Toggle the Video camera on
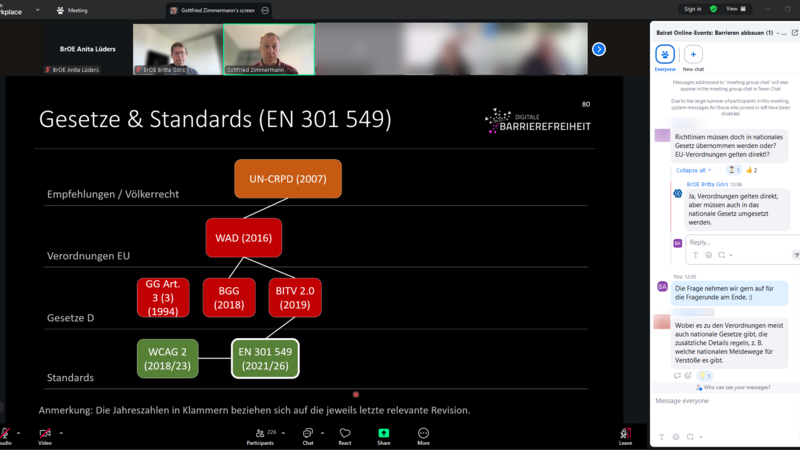This screenshot has width=800, height=450. click(44, 433)
